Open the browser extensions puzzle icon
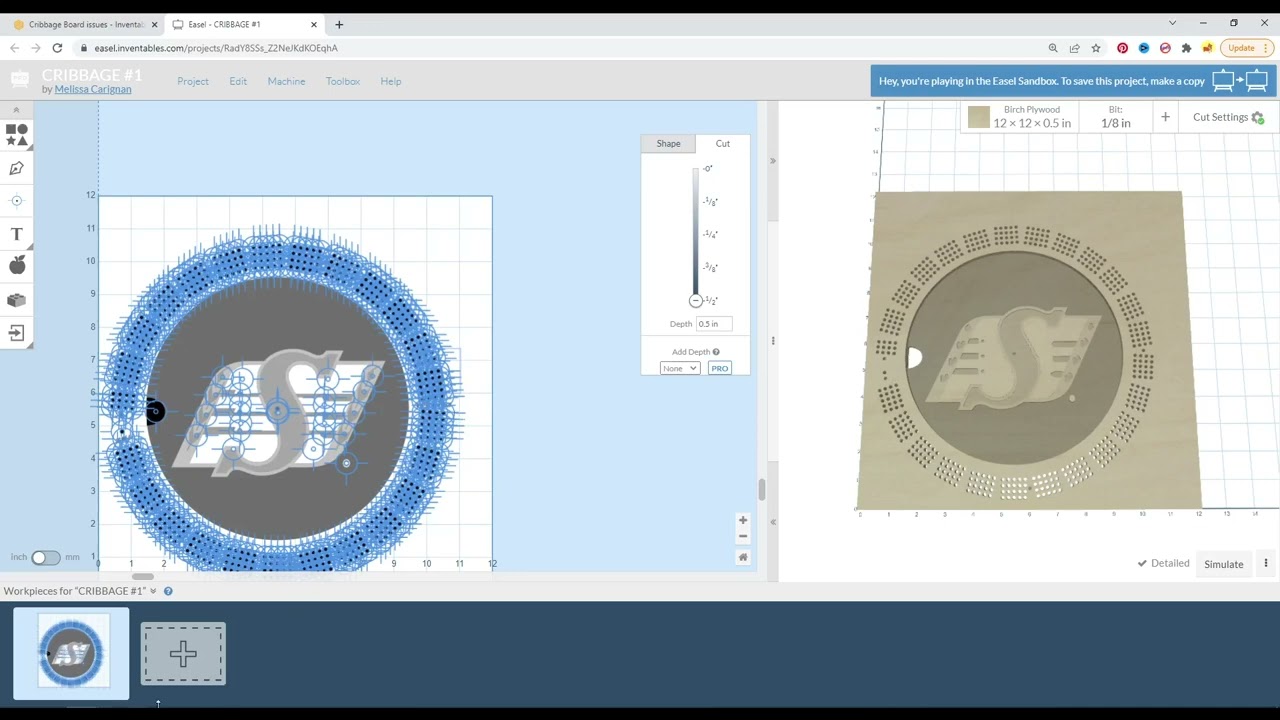Image resolution: width=1280 pixels, height=720 pixels. 1187,48
